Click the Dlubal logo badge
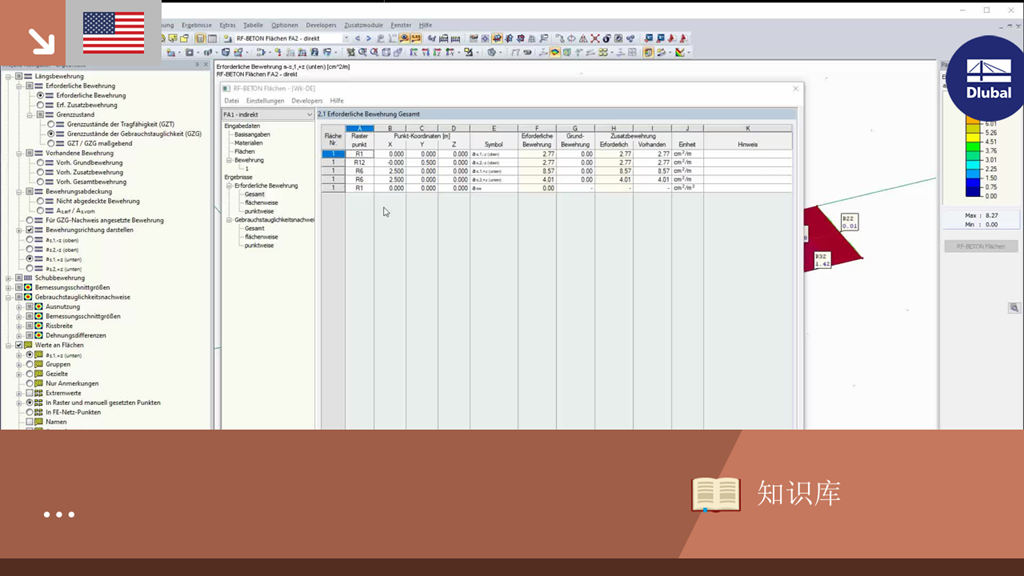1024x576 pixels. point(987,78)
